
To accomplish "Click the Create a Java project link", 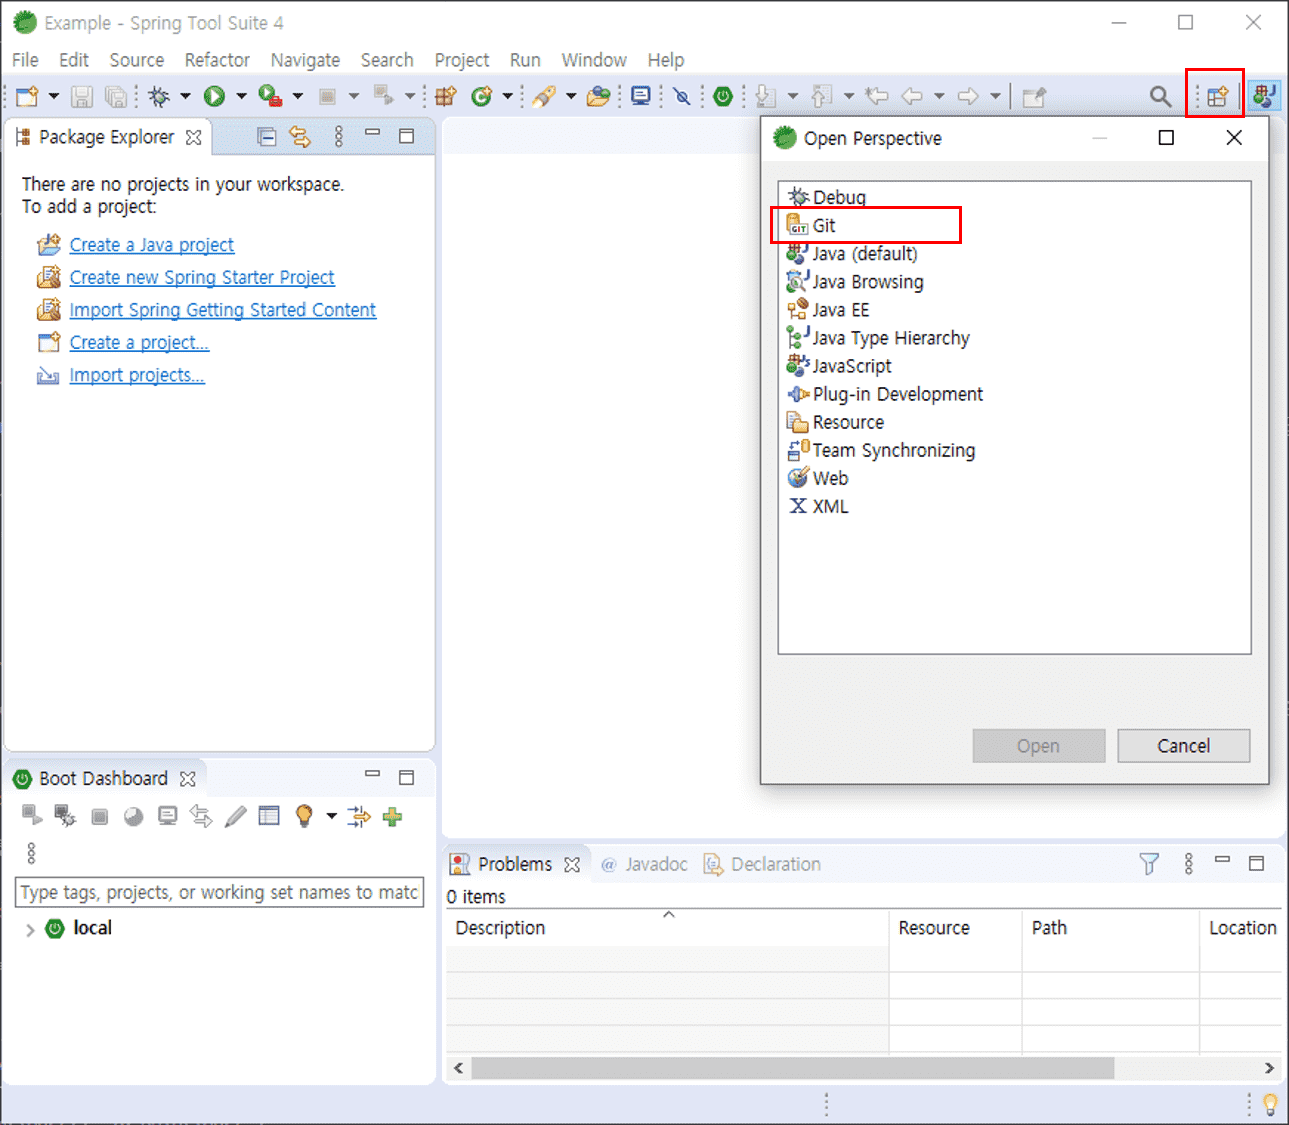I will [x=152, y=245].
